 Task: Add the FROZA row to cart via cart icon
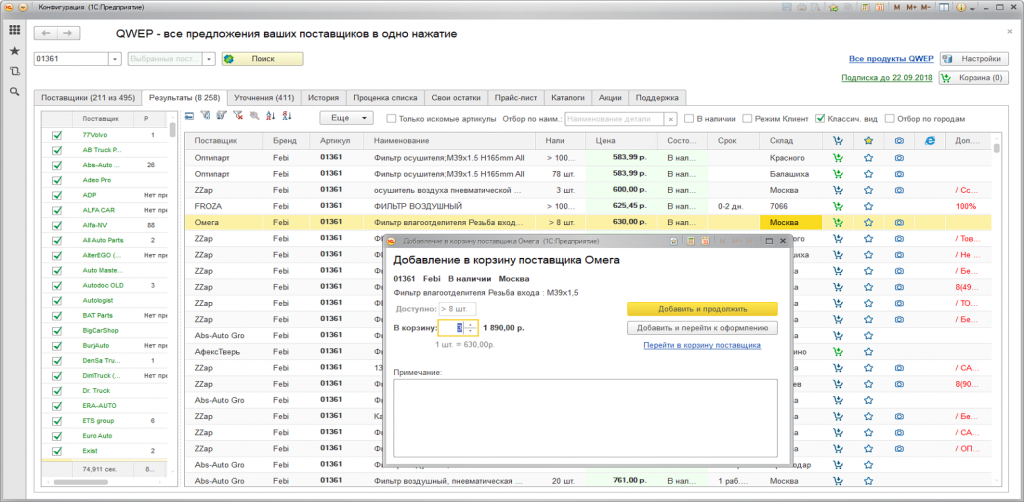pos(838,206)
